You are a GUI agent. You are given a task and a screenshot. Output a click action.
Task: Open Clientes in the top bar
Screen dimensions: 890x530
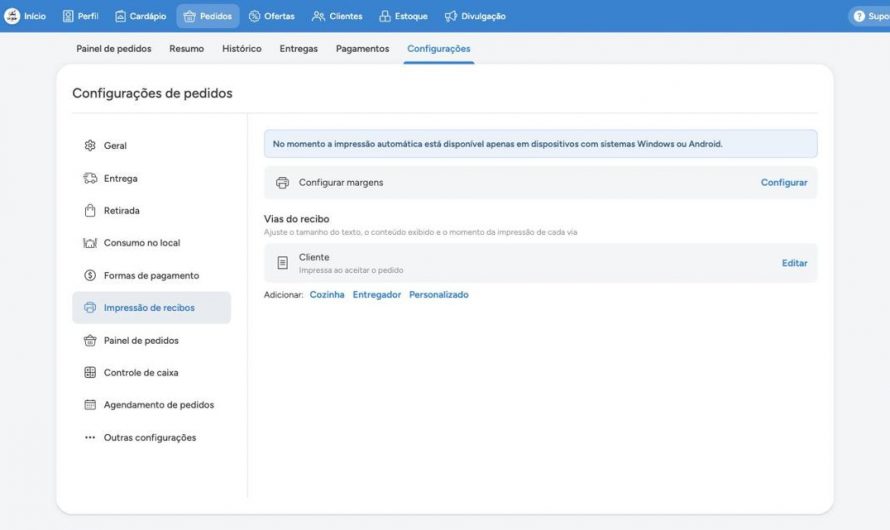click(x=337, y=16)
